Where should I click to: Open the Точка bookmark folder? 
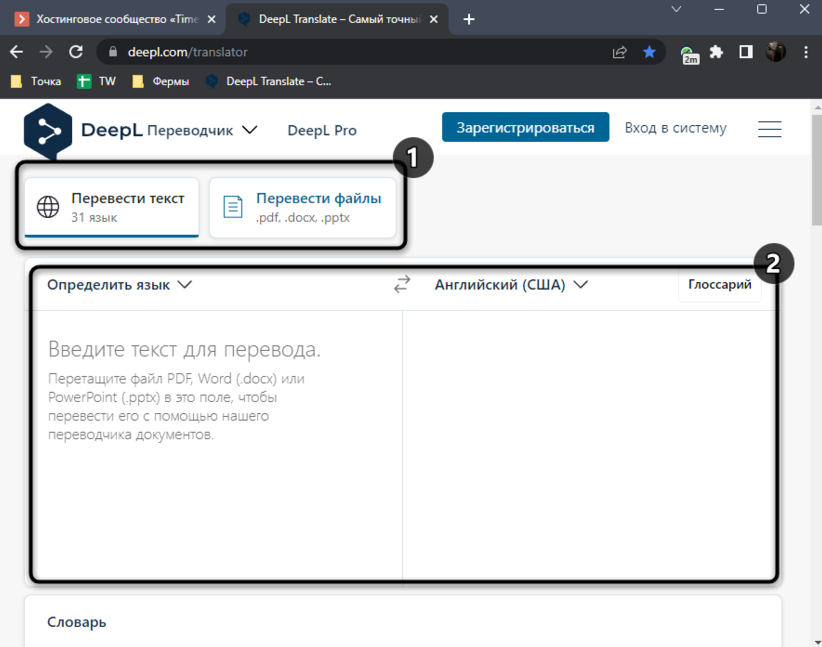point(36,81)
